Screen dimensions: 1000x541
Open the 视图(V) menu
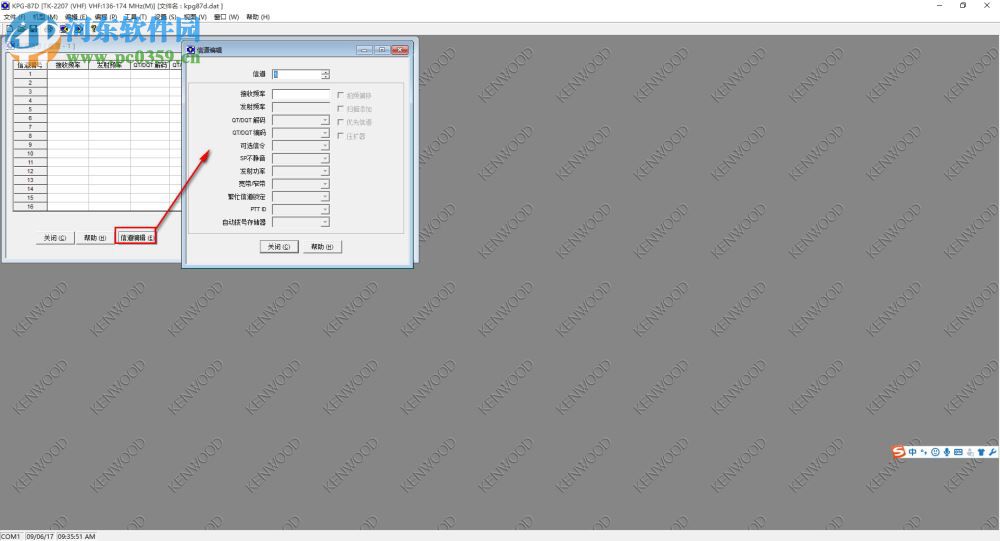point(195,17)
